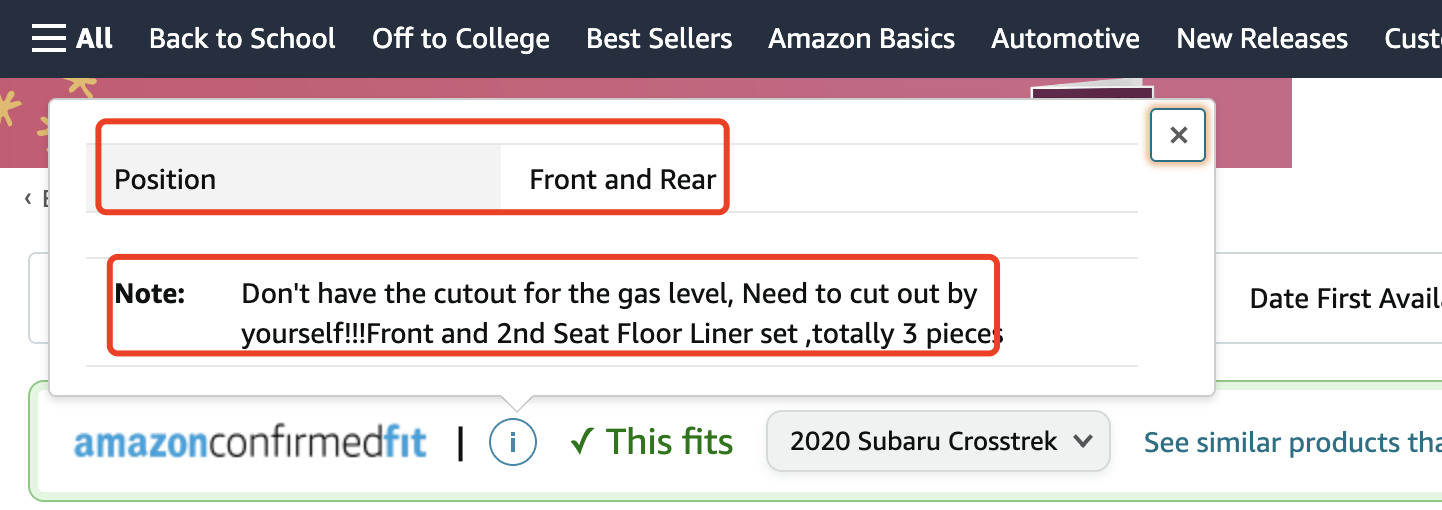Click the 'Date First Available' label
The width and height of the screenshot is (1442, 510).
(1345, 298)
